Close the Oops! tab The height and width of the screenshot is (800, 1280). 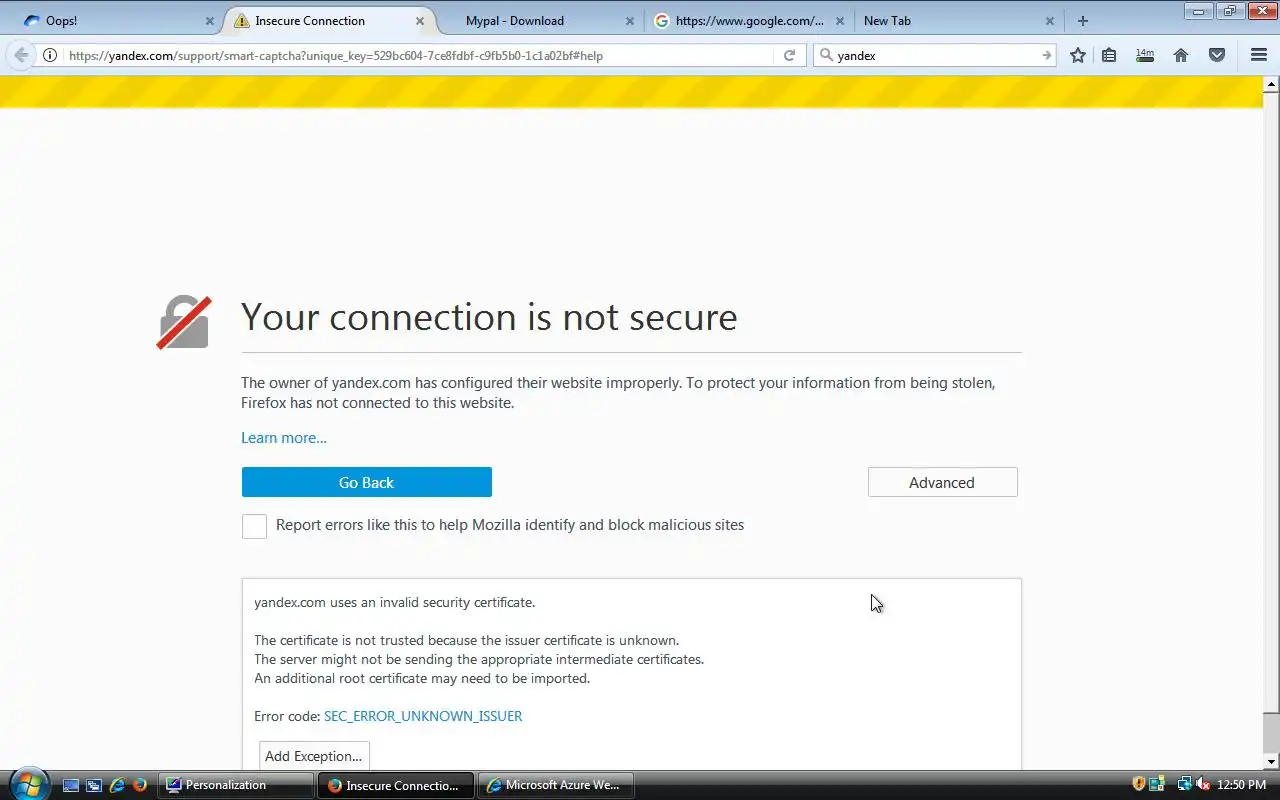click(x=209, y=21)
